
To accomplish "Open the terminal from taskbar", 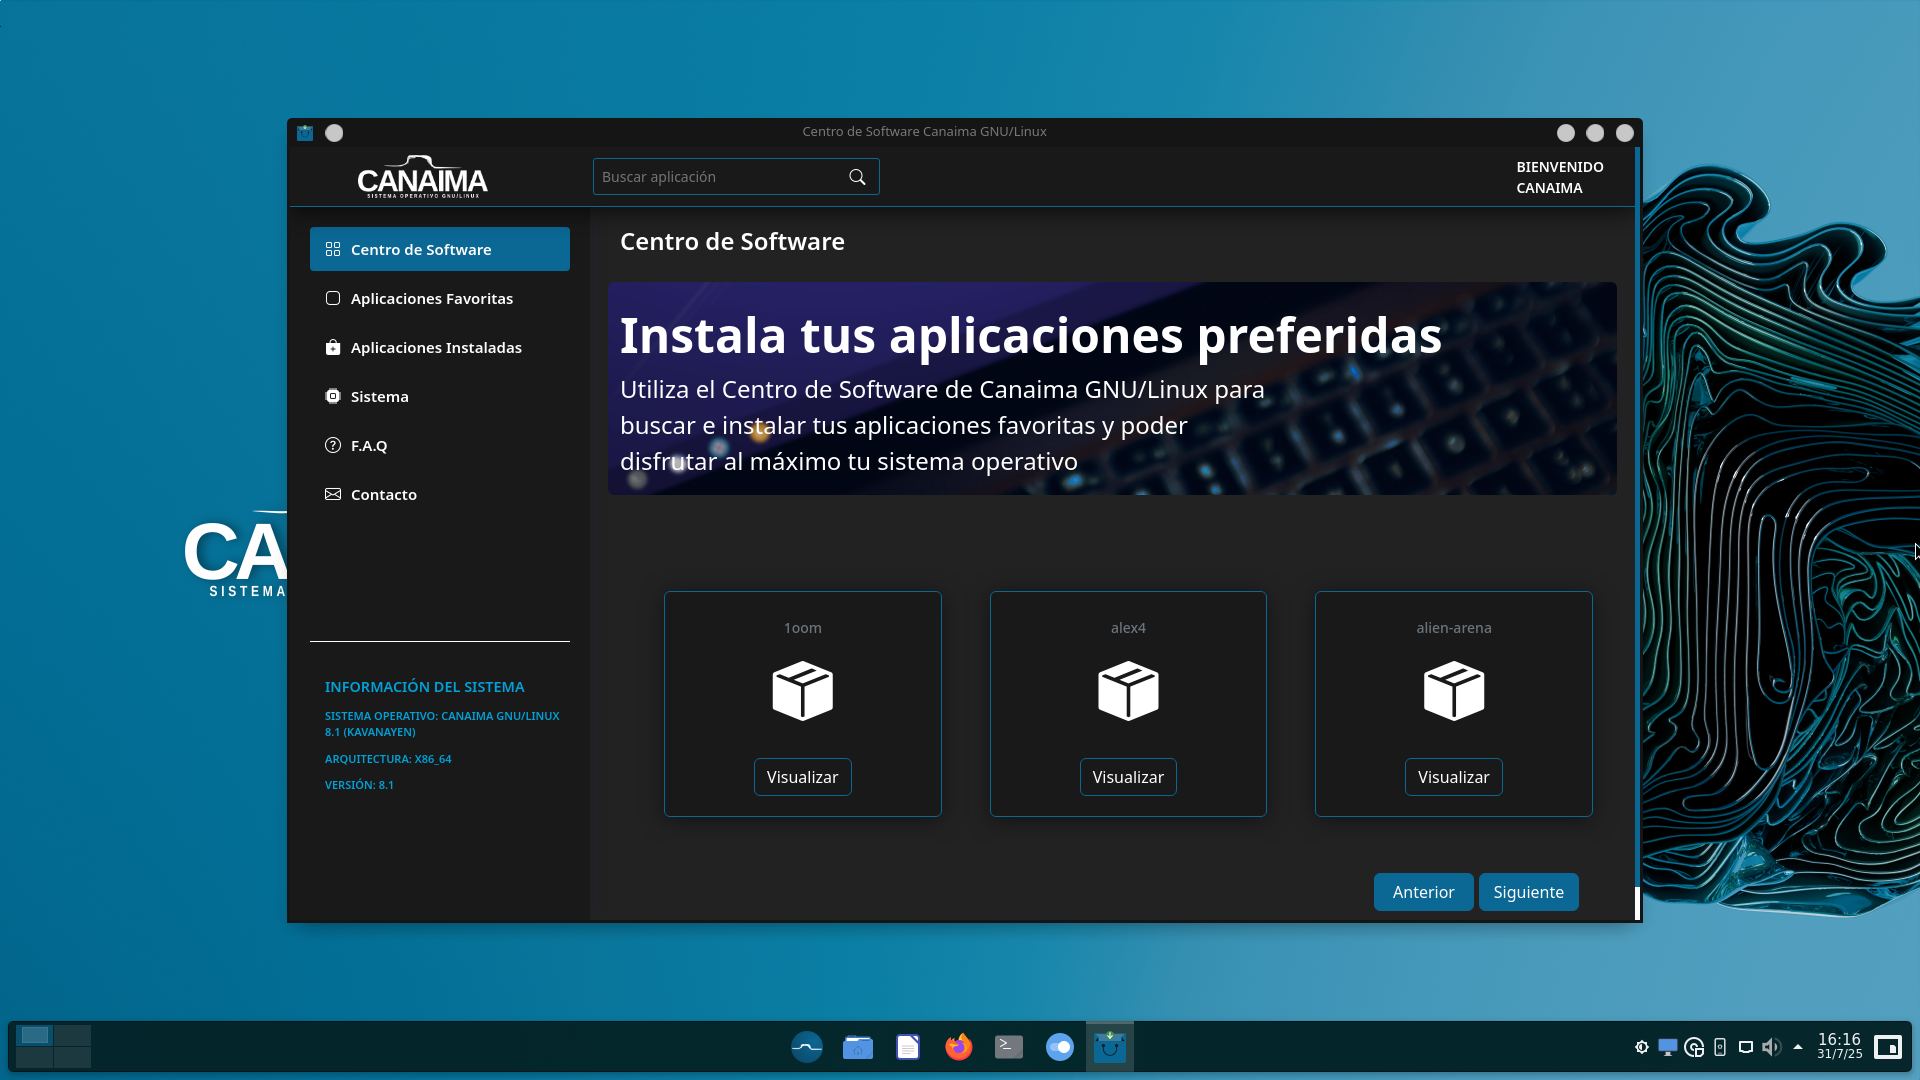I will [x=1009, y=1047].
